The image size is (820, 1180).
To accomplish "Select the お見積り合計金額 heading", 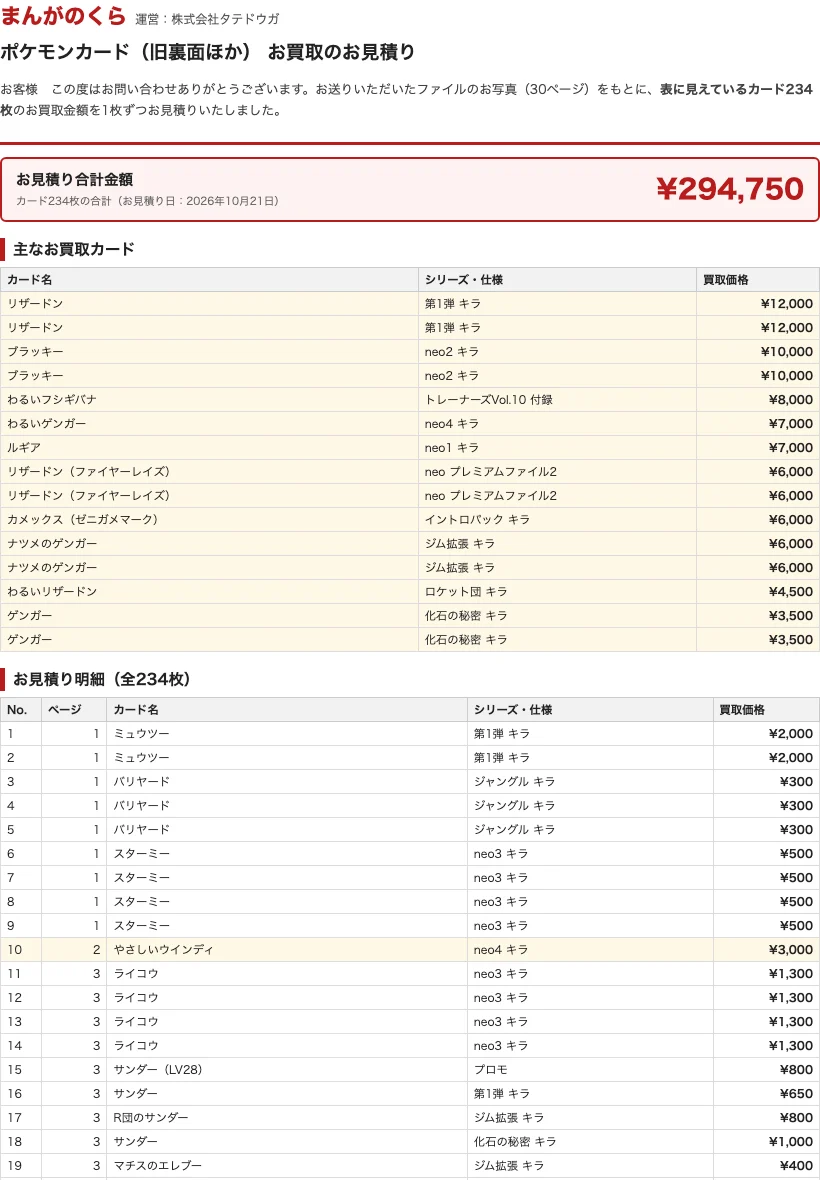I will 74,179.
